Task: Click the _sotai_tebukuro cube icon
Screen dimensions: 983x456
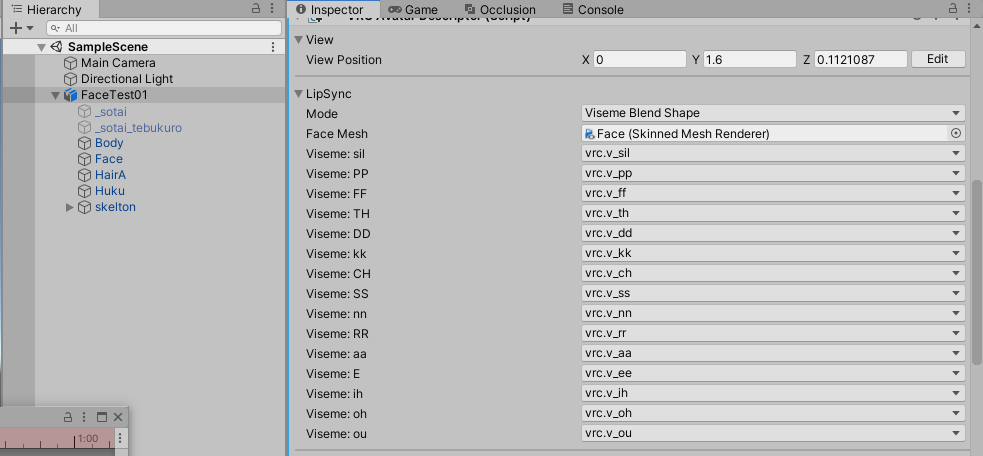Action: (x=85, y=127)
